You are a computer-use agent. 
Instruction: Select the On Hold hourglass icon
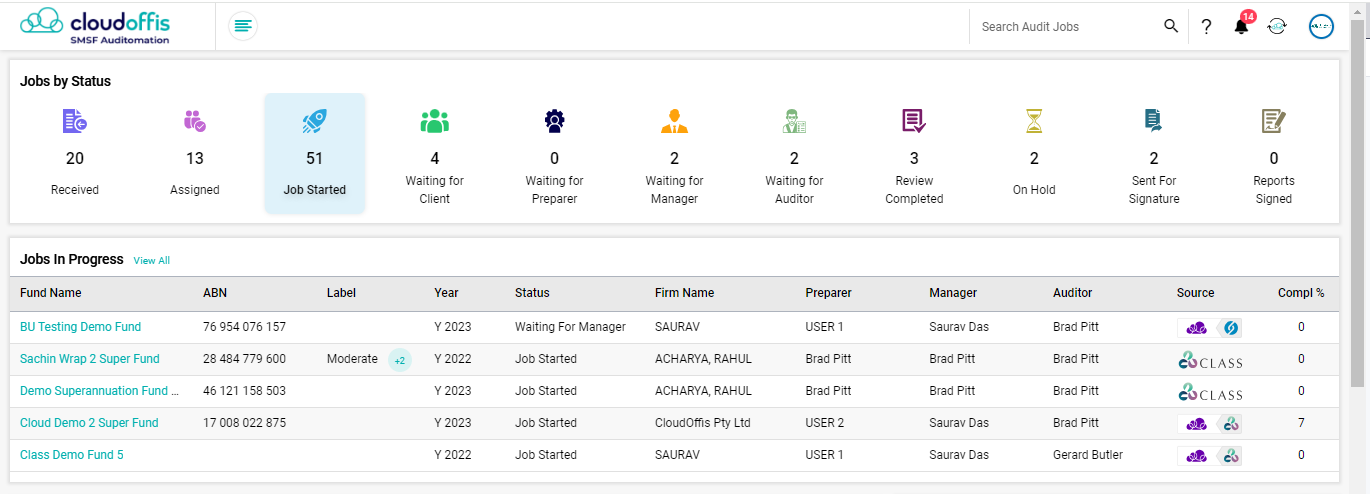pos(1034,121)
